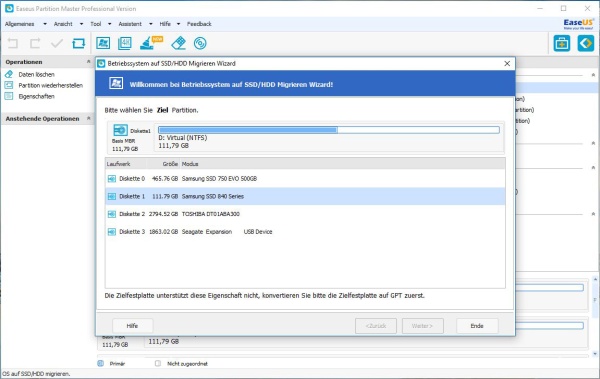Expand the Allgemeines dropdown arrow
Viewport: 600px width, 379px height.
45,24
